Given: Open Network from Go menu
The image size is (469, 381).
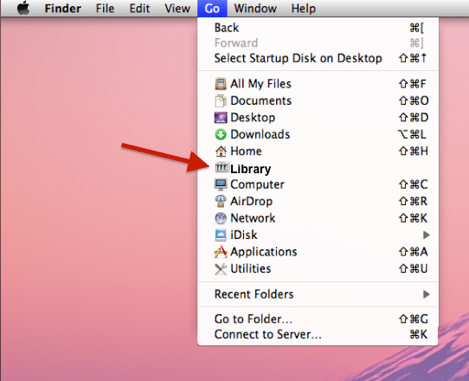Looking at the screenshot, I should pos(318,218).
